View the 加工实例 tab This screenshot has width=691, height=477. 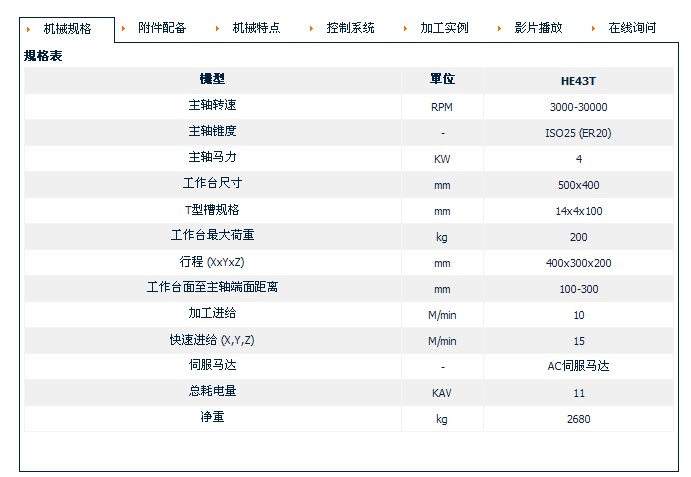[444, 28]
